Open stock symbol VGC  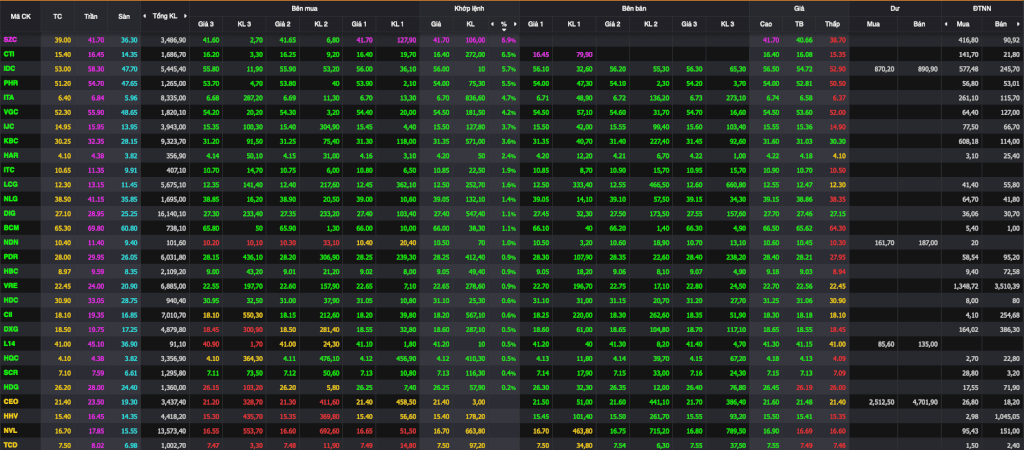[10, 112]
